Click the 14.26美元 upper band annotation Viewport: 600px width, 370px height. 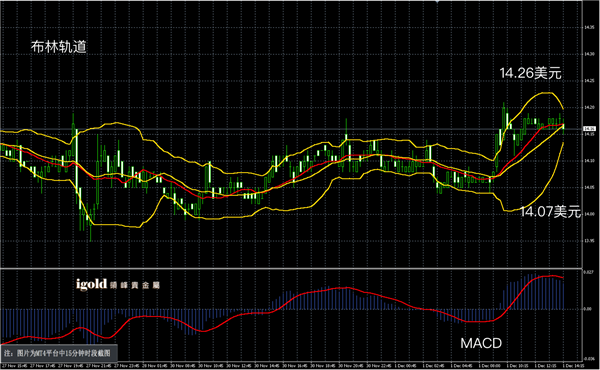pyautogui.click(x=530, y=73)
